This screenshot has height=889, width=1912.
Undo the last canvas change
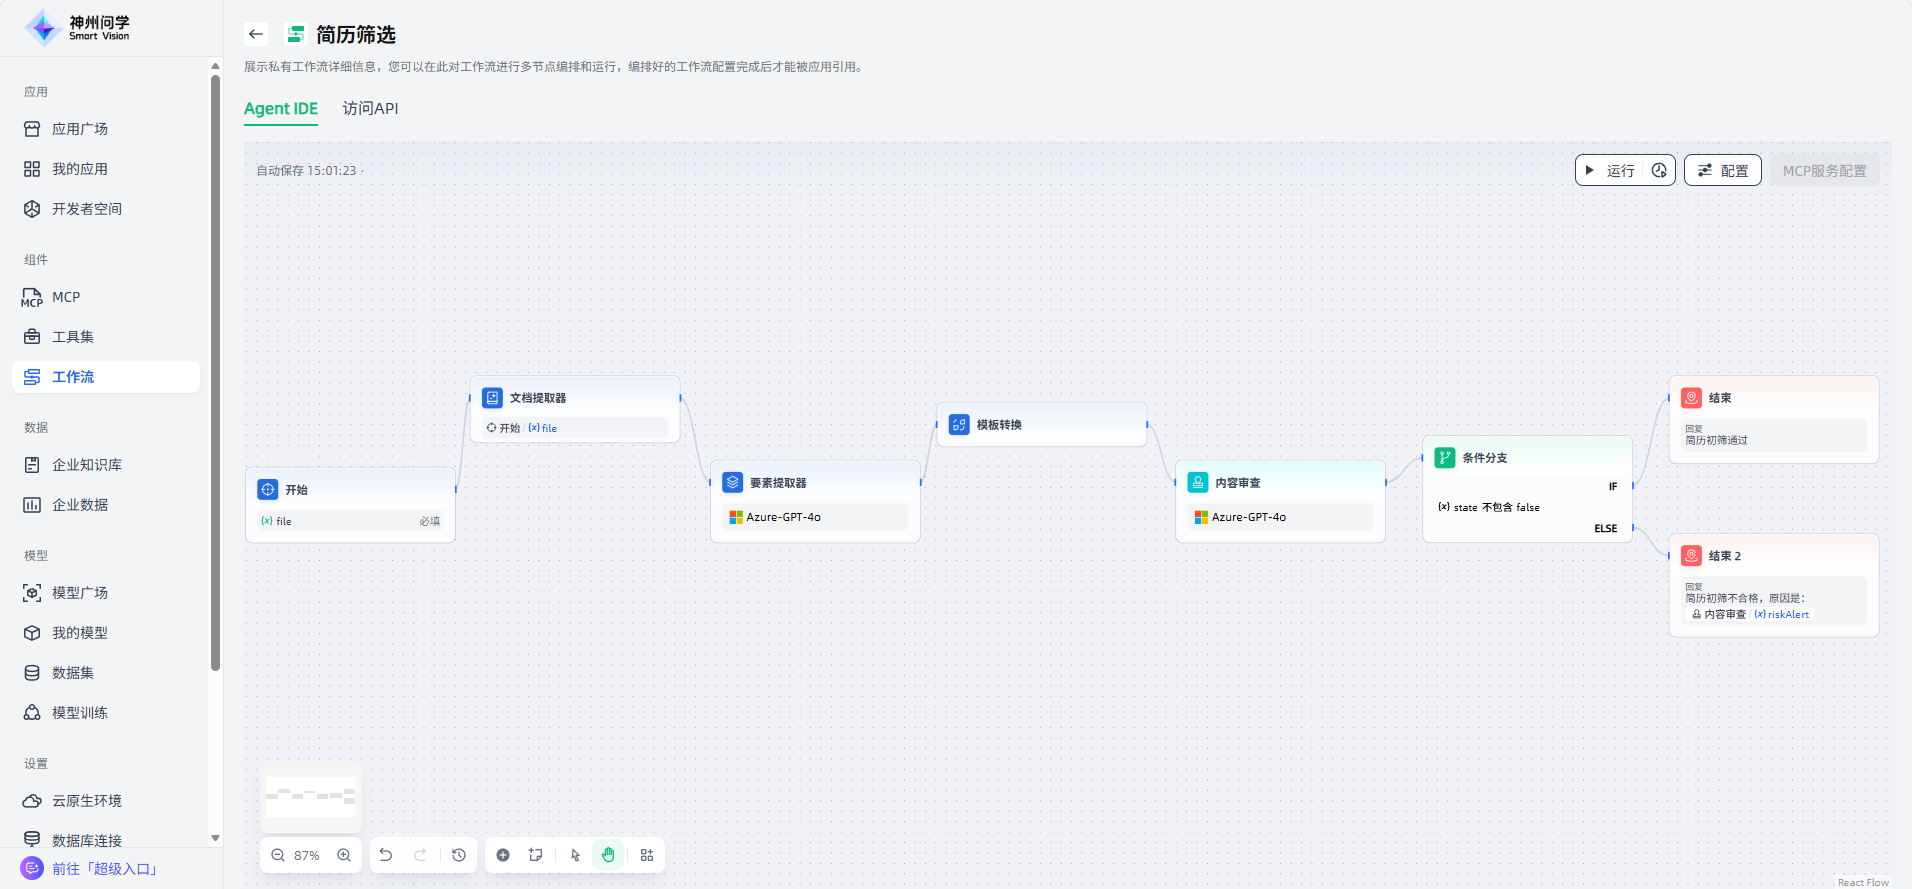(386, 855)
